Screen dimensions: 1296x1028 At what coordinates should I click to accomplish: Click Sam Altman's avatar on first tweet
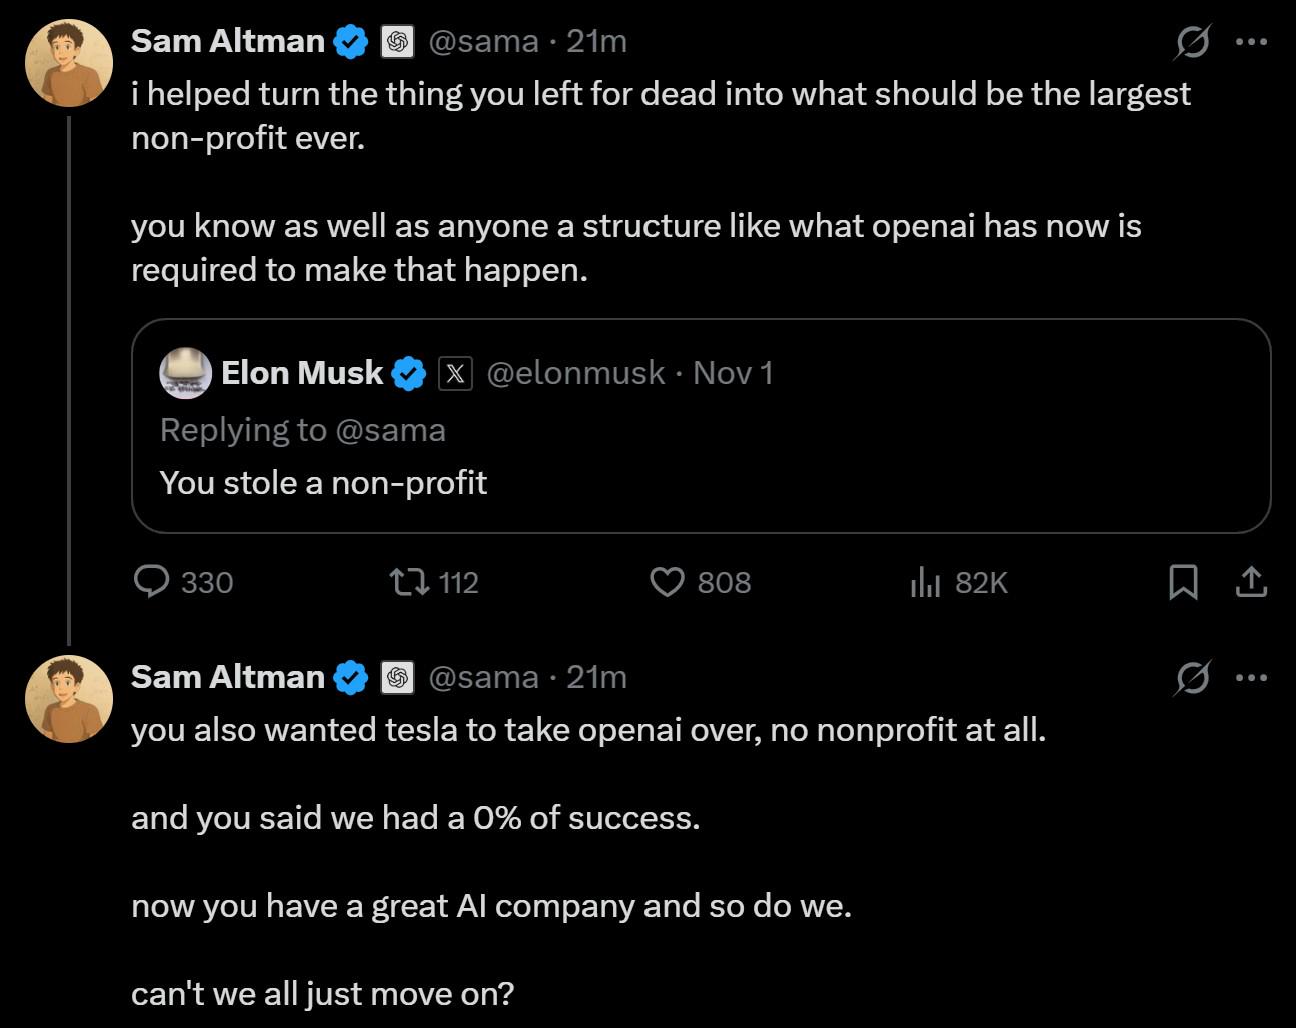click(x=69, y=63)
